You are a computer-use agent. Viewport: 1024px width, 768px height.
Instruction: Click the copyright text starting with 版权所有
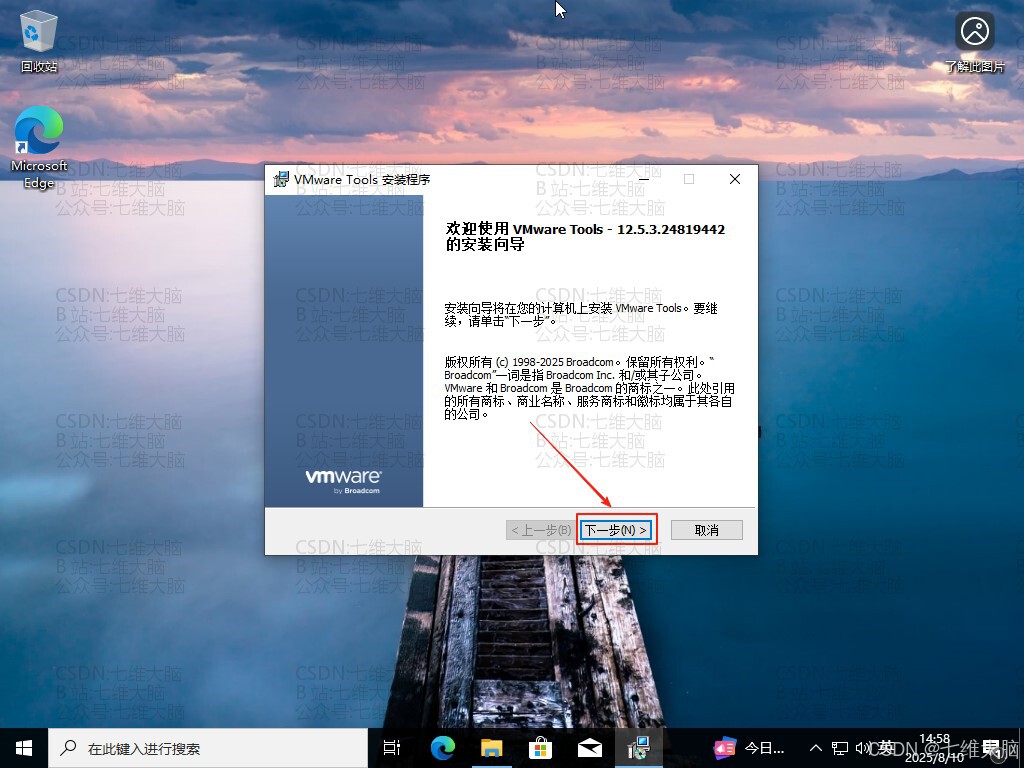tap(589, 388)
